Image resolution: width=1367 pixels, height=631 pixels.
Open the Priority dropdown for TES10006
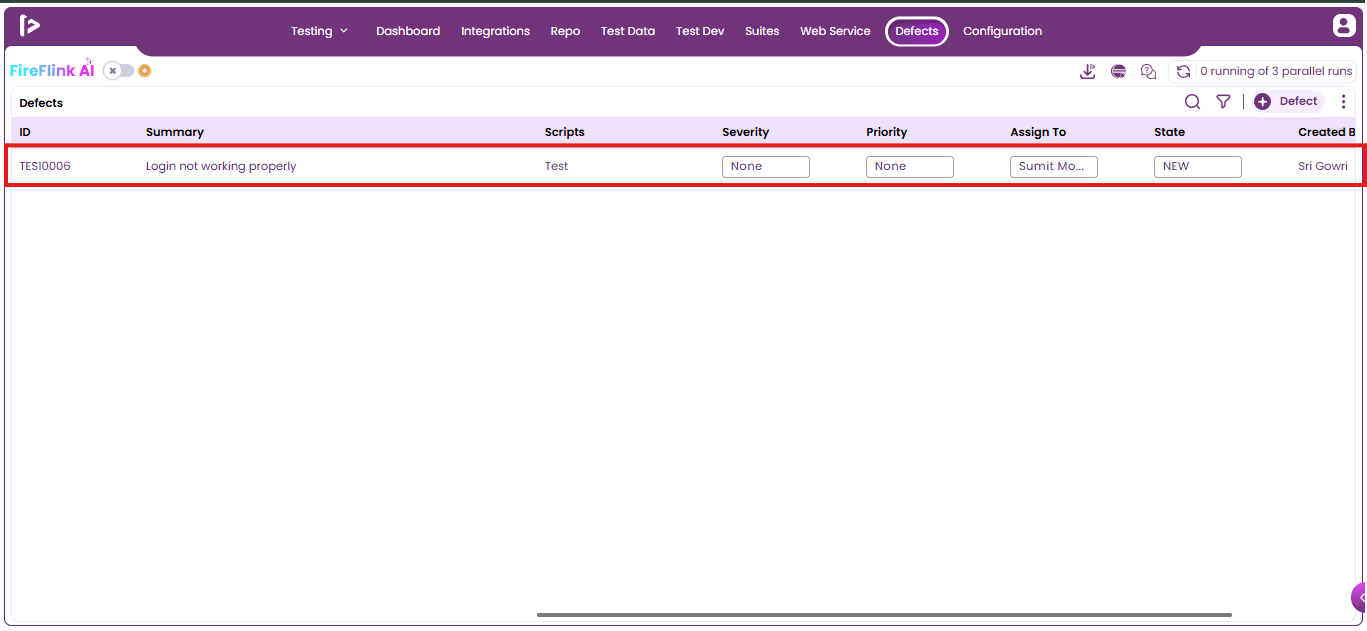[x=910, y=167]
